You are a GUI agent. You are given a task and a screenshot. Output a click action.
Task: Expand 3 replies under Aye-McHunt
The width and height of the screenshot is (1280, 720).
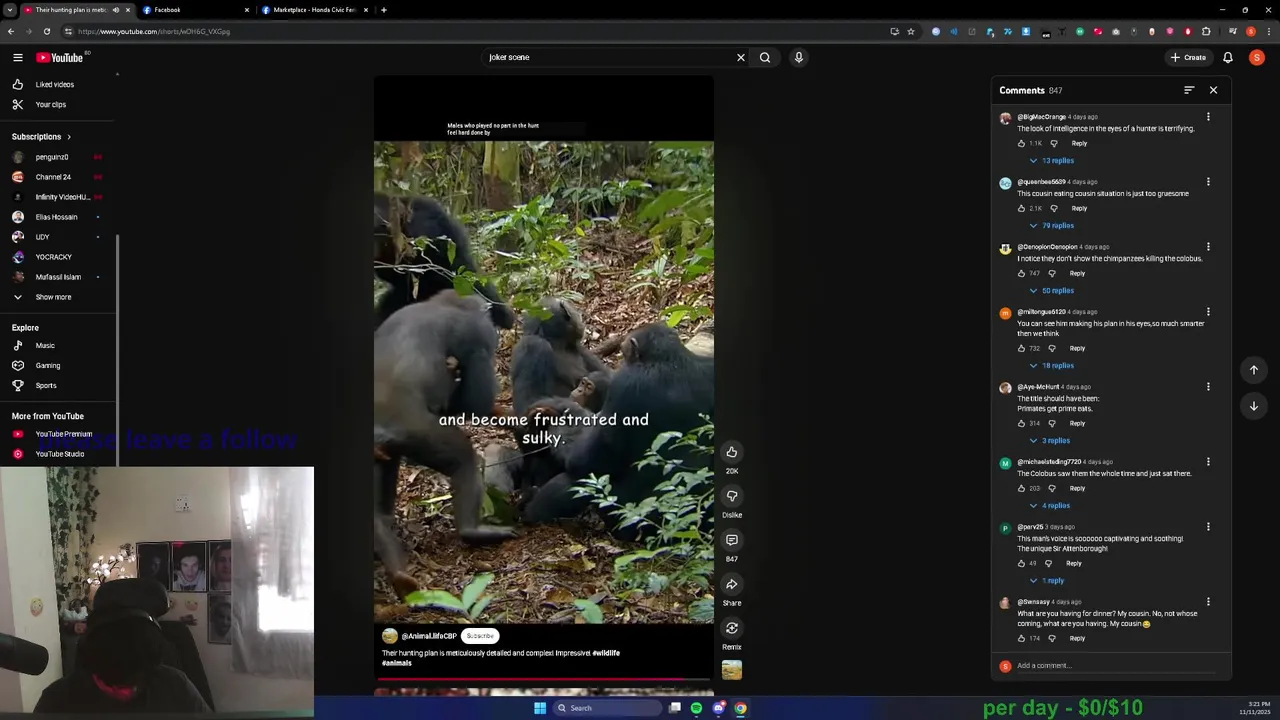pos(1050,441)
